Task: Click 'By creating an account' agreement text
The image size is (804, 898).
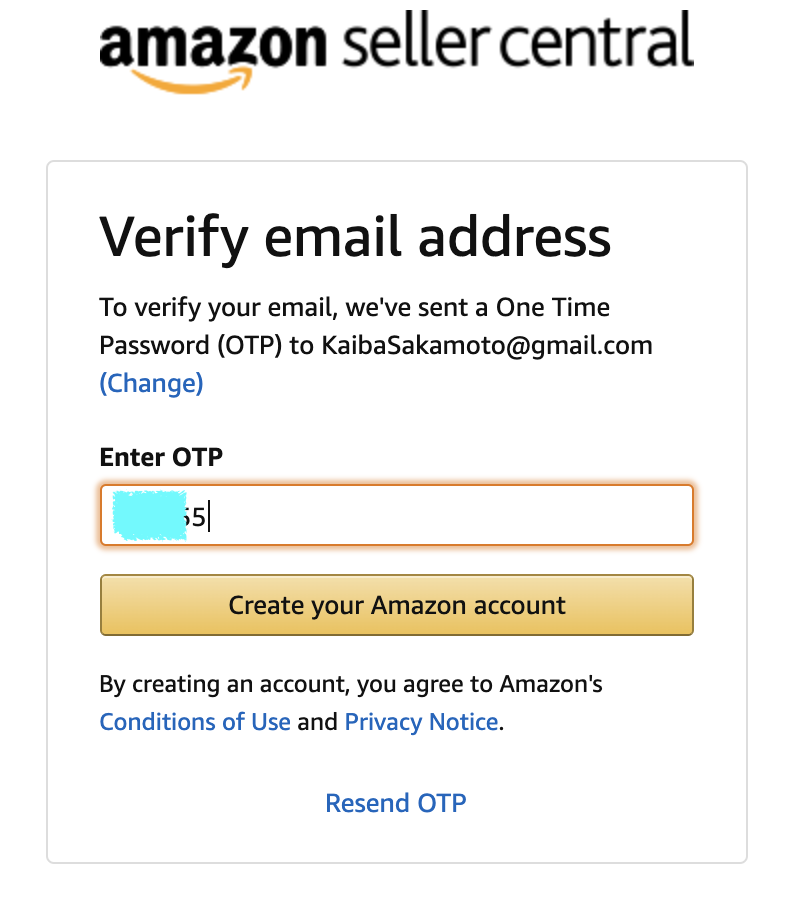Action: [x=350, y=684]
